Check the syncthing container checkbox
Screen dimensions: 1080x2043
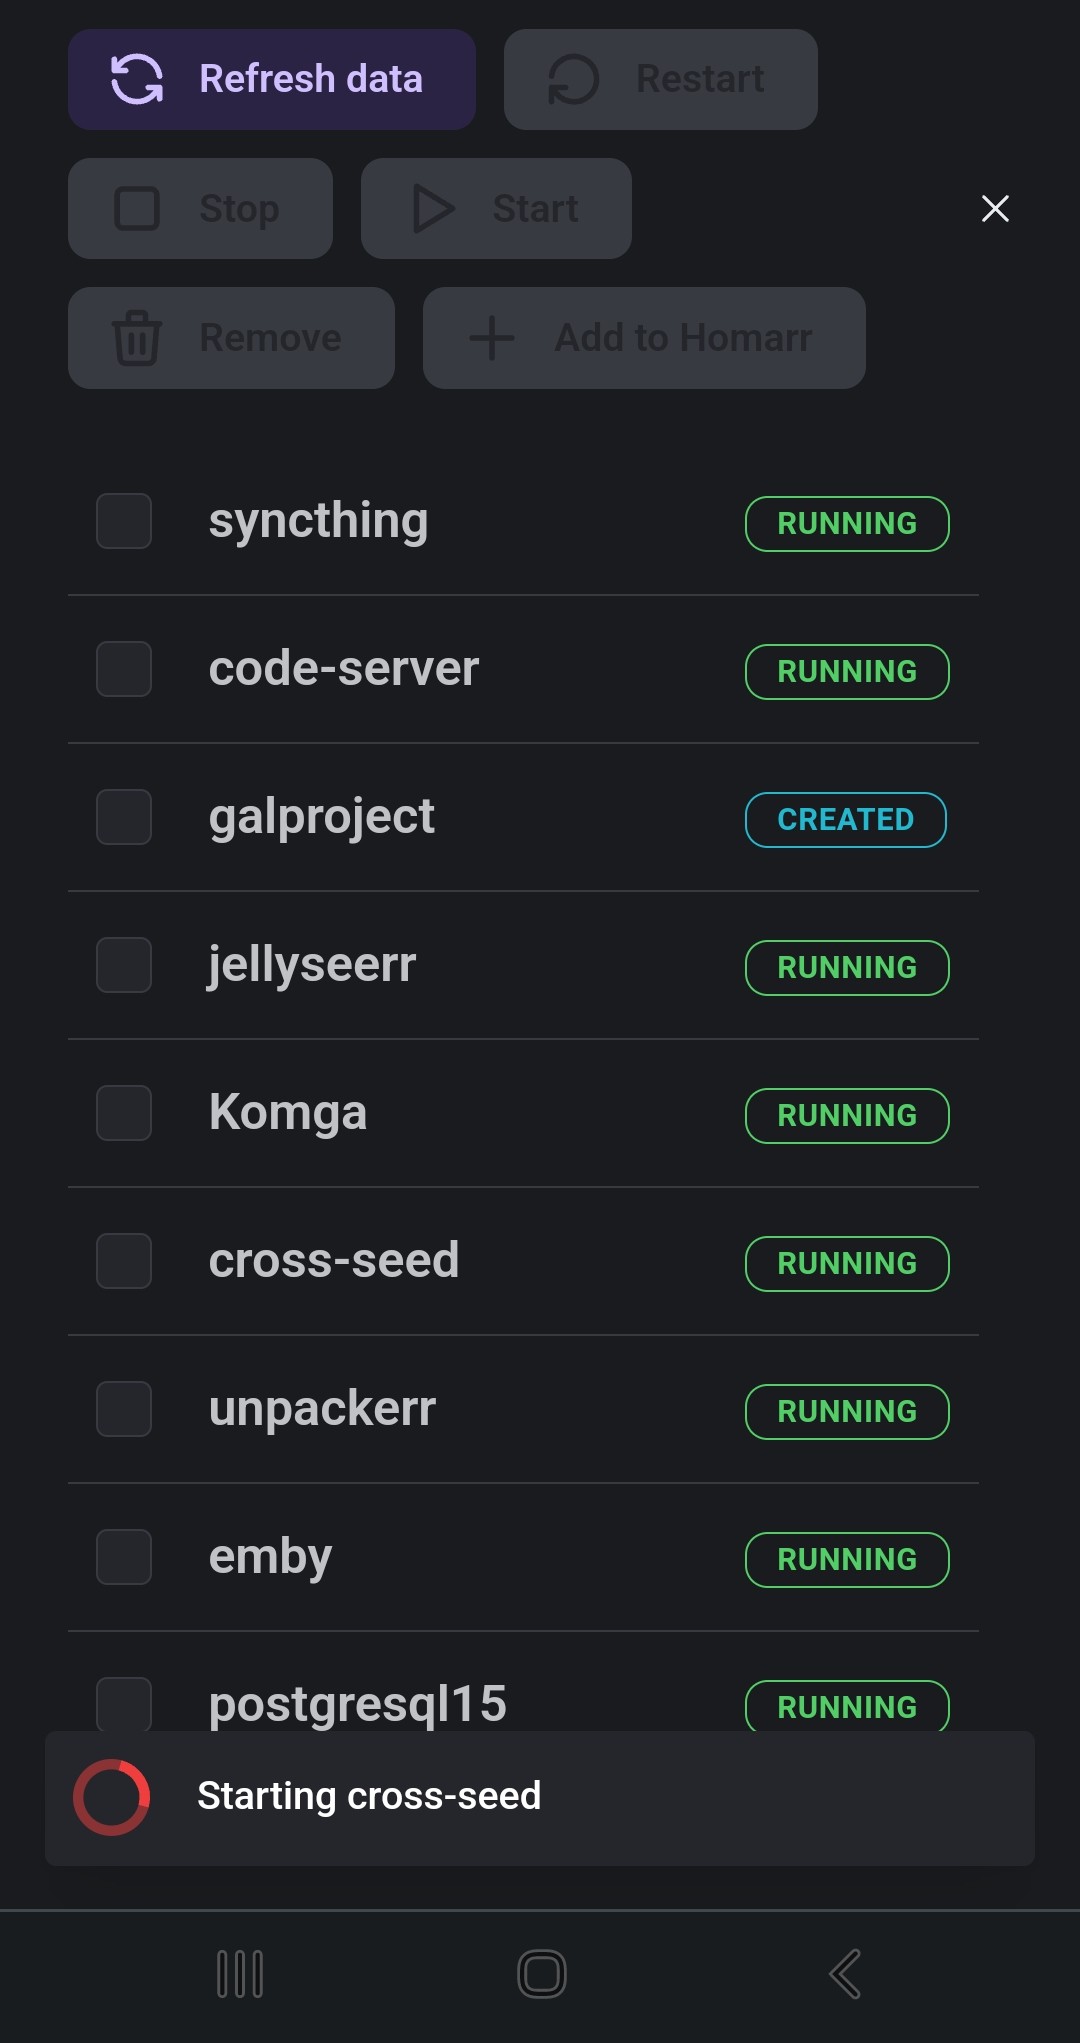pos(123,521)
